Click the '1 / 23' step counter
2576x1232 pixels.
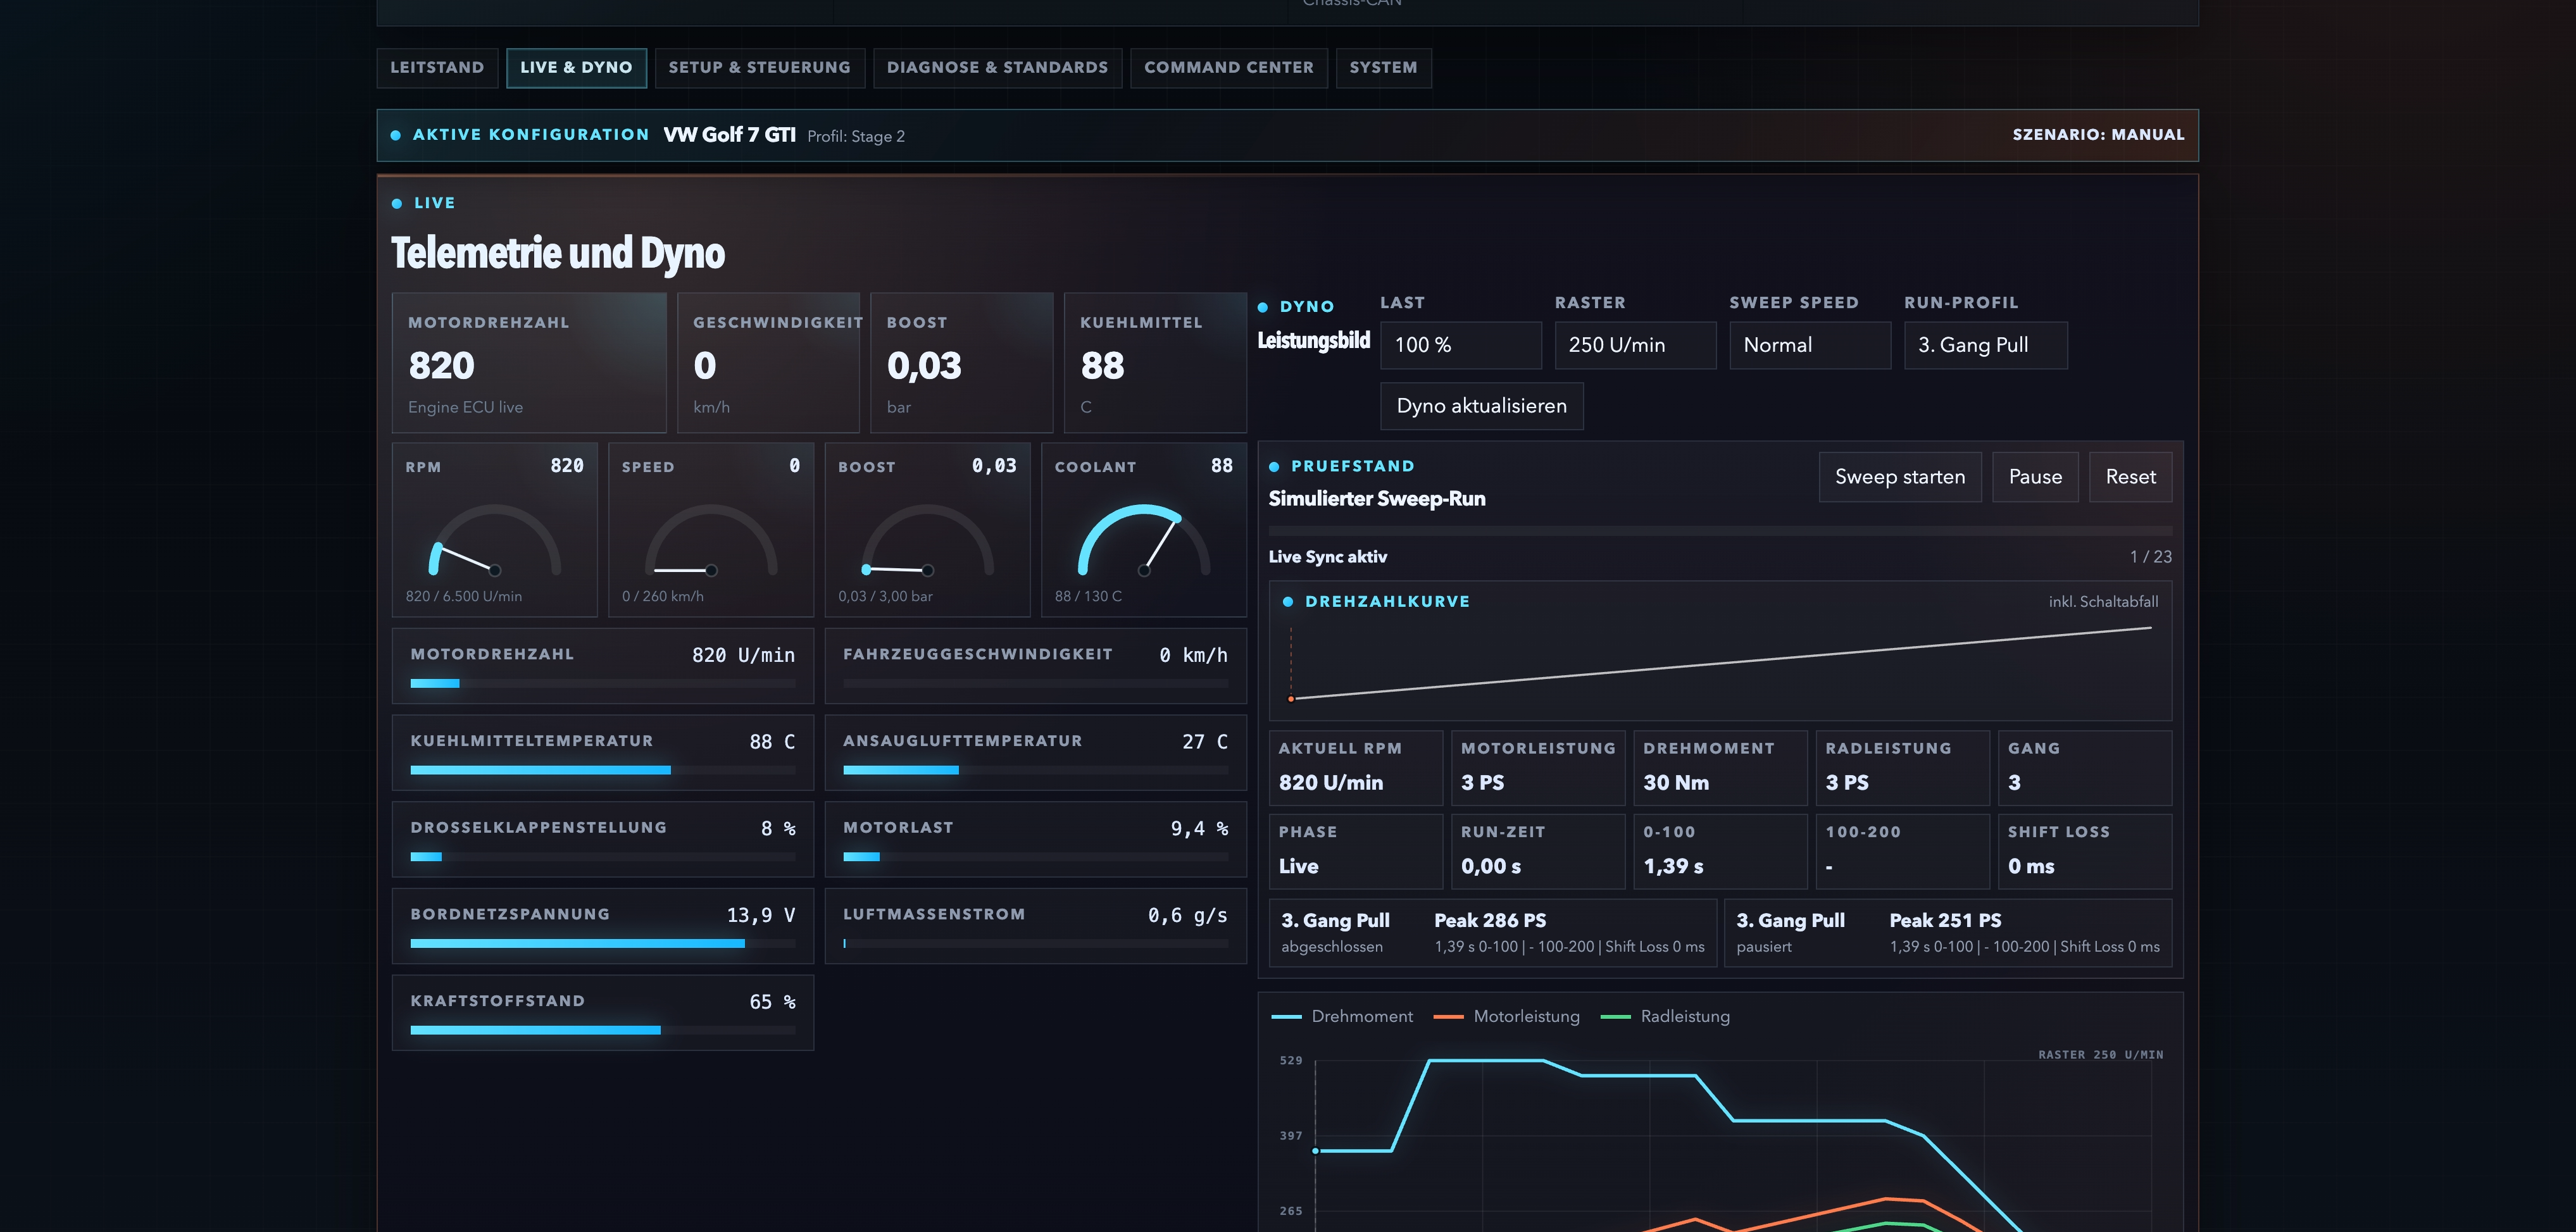(2151, 557)
